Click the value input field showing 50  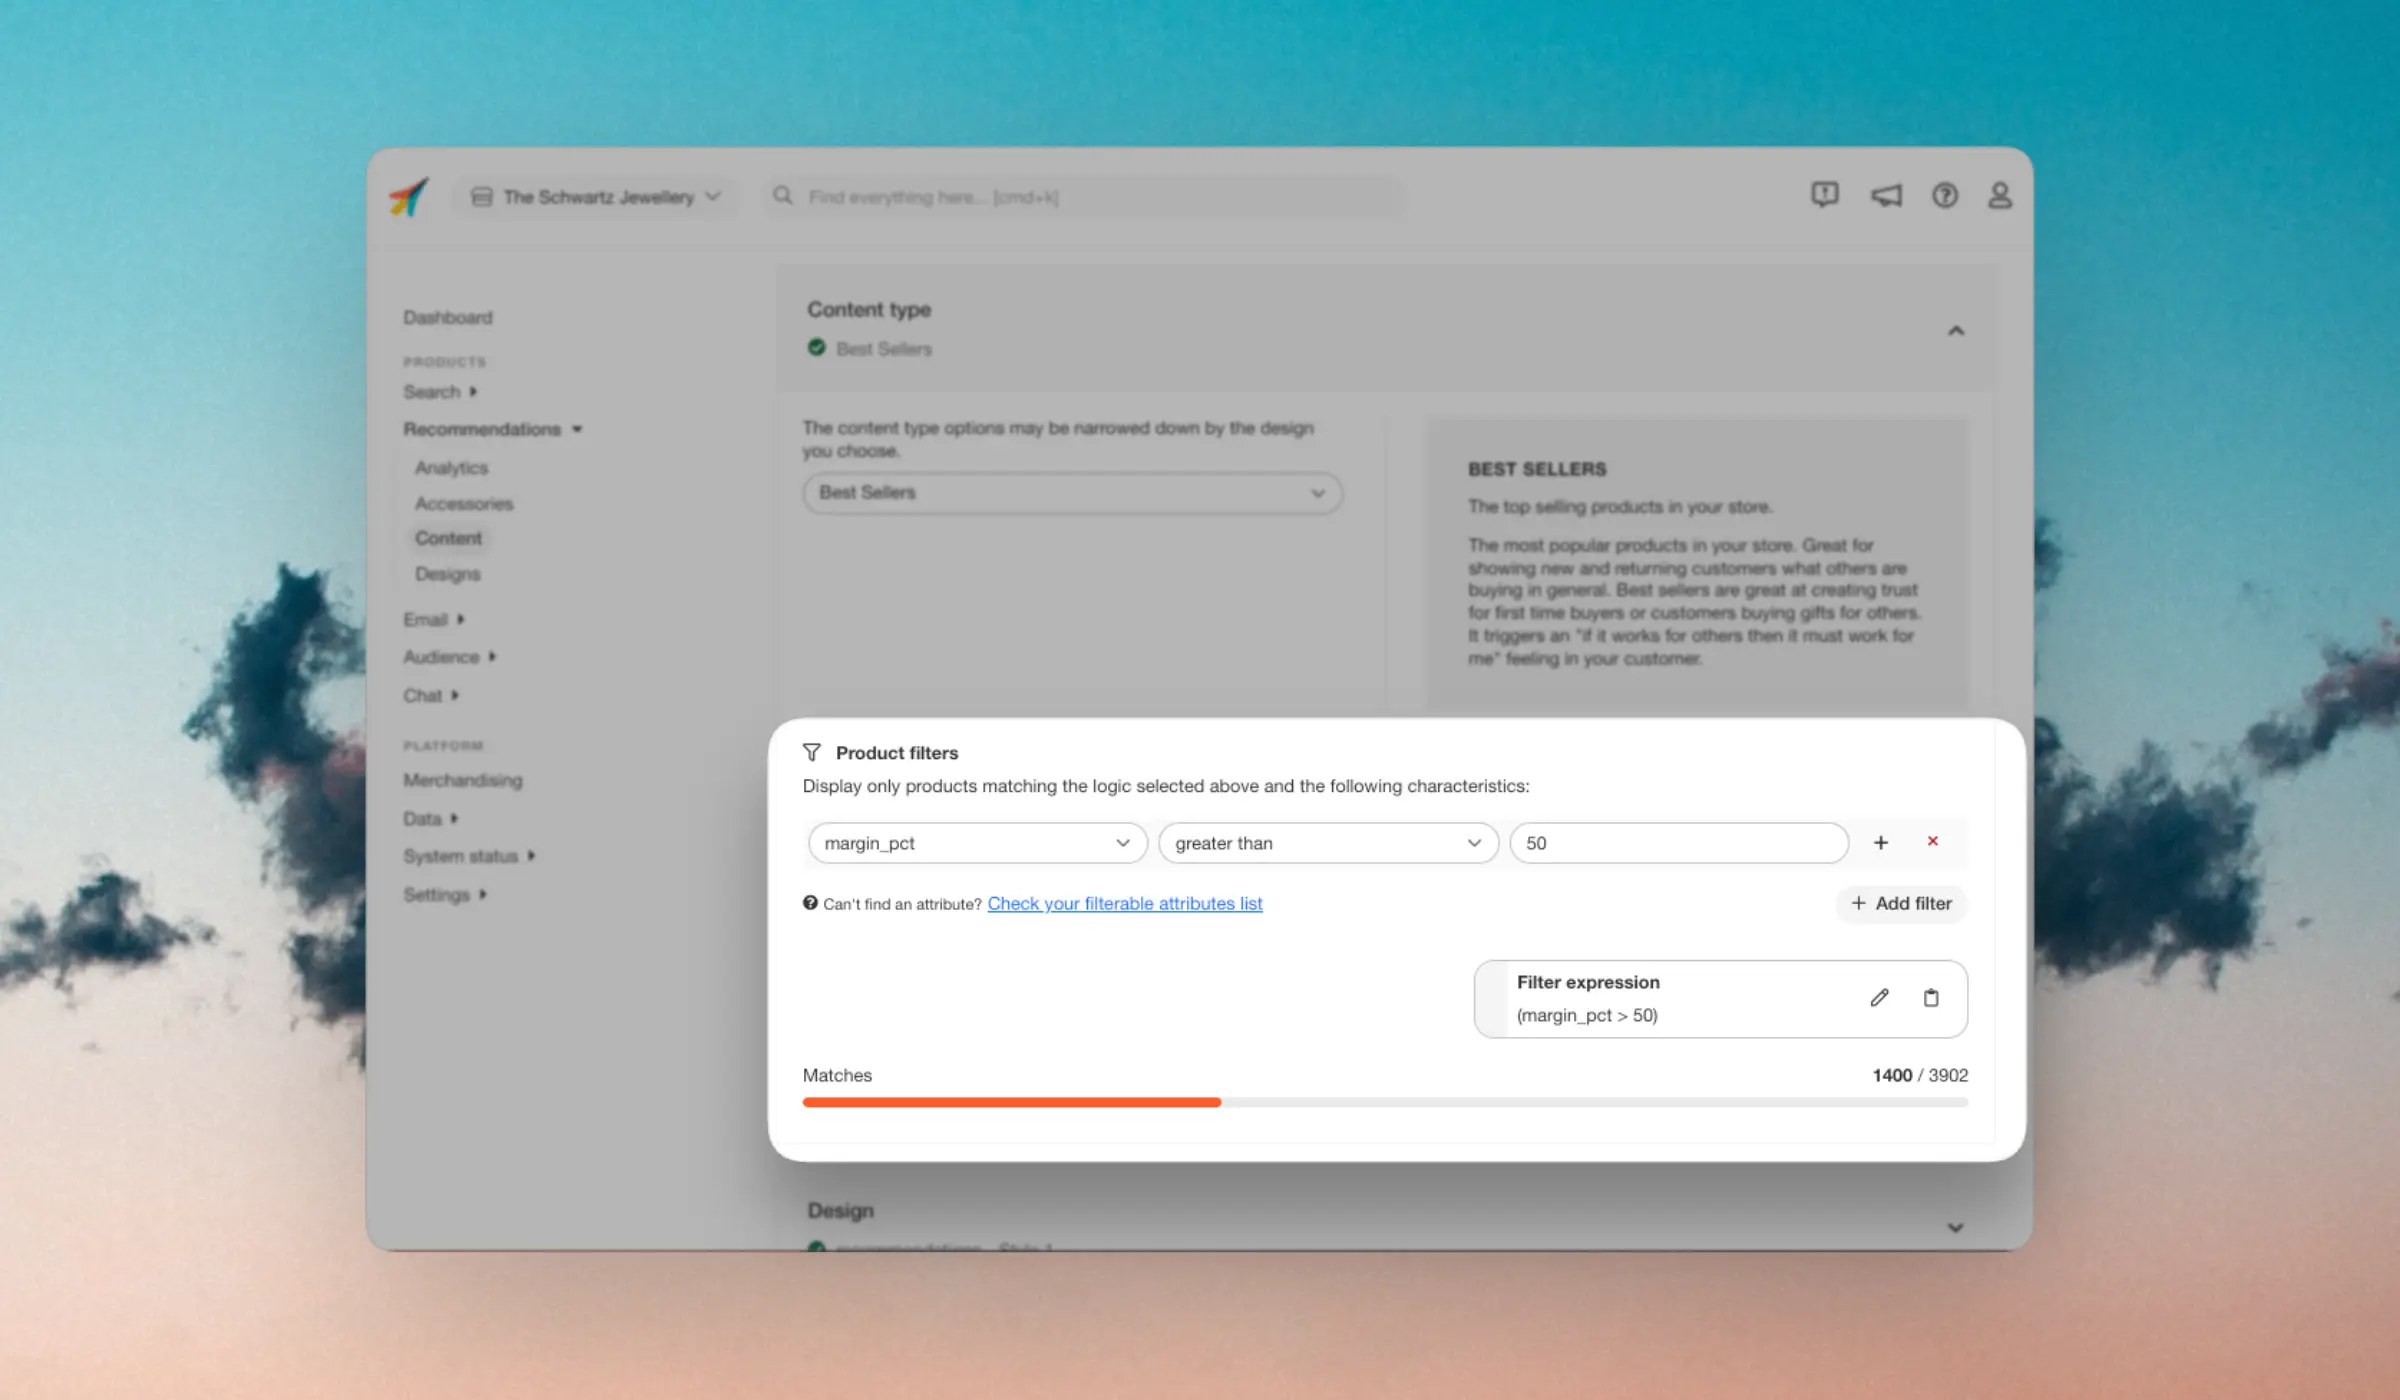[x=1678, y=842]
